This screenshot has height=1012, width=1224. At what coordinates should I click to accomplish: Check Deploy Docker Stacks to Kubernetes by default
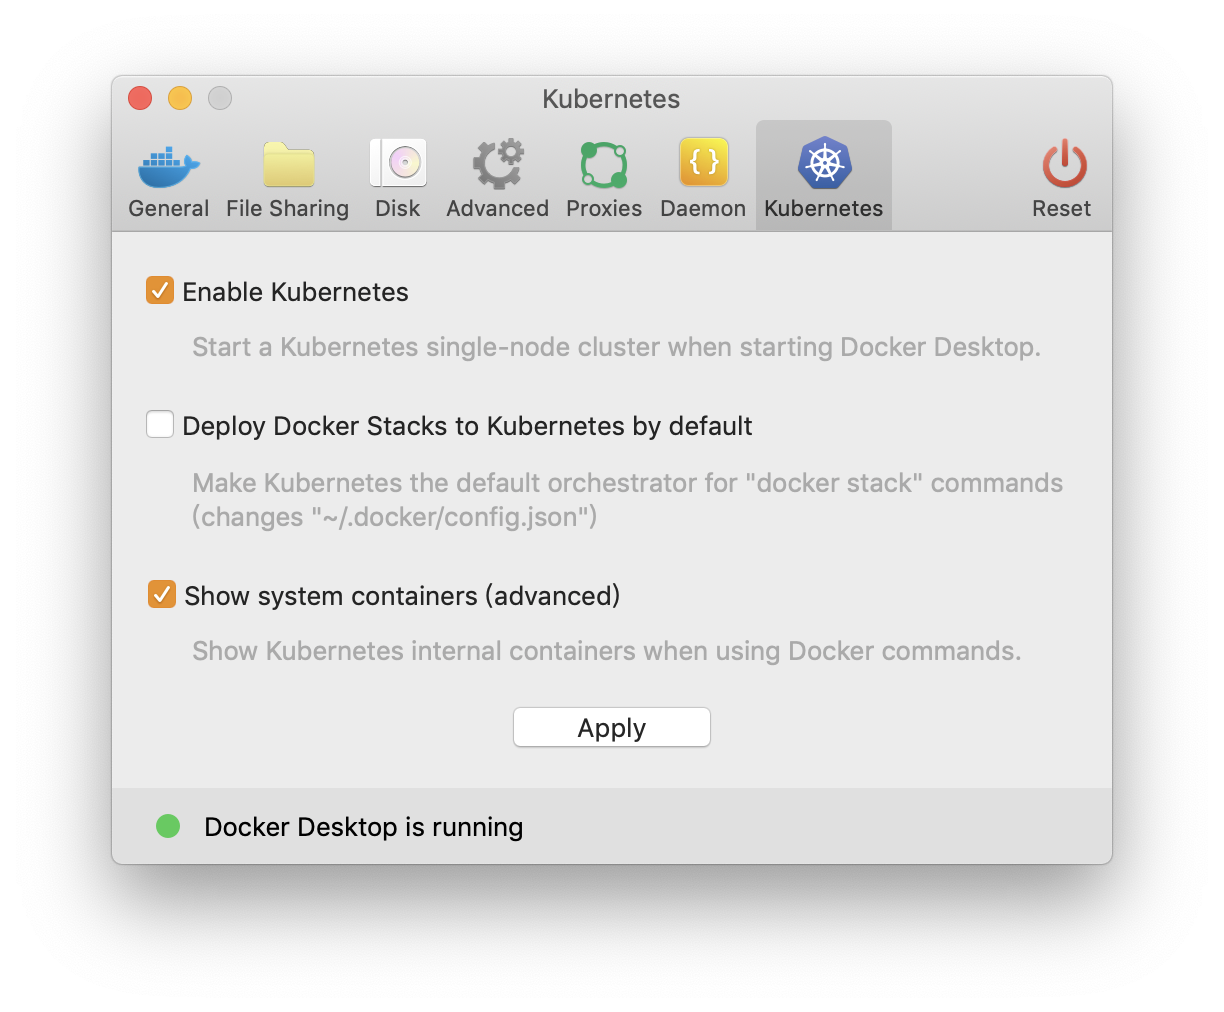tap(160, 425)
